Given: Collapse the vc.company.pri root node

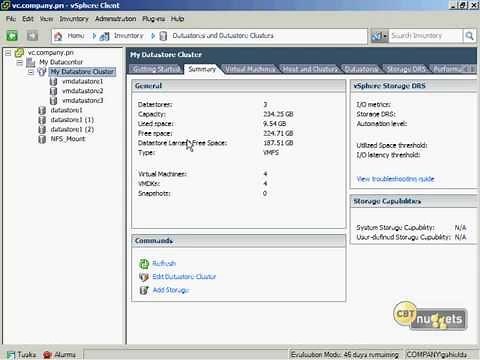Looking at the screenshot, I should [8, 53].
